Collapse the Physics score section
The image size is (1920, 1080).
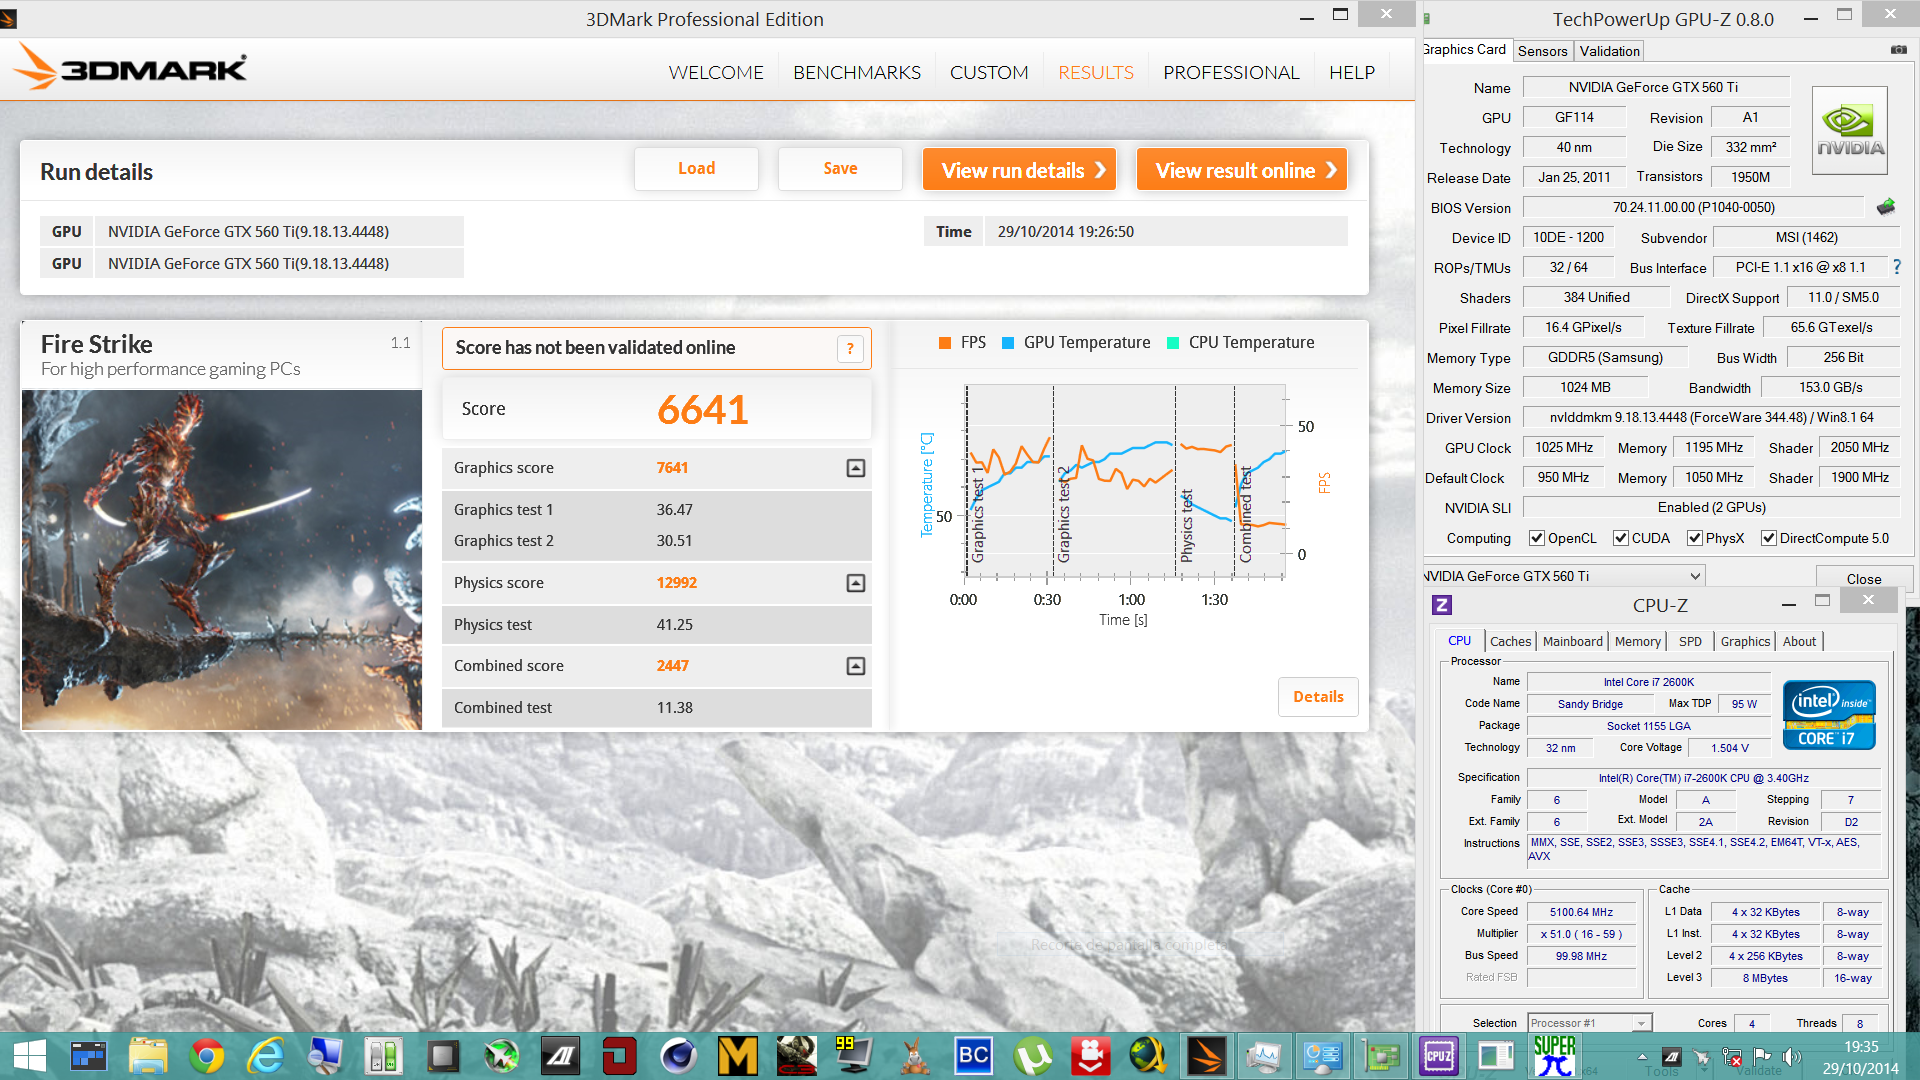click(x=856, y=583)
